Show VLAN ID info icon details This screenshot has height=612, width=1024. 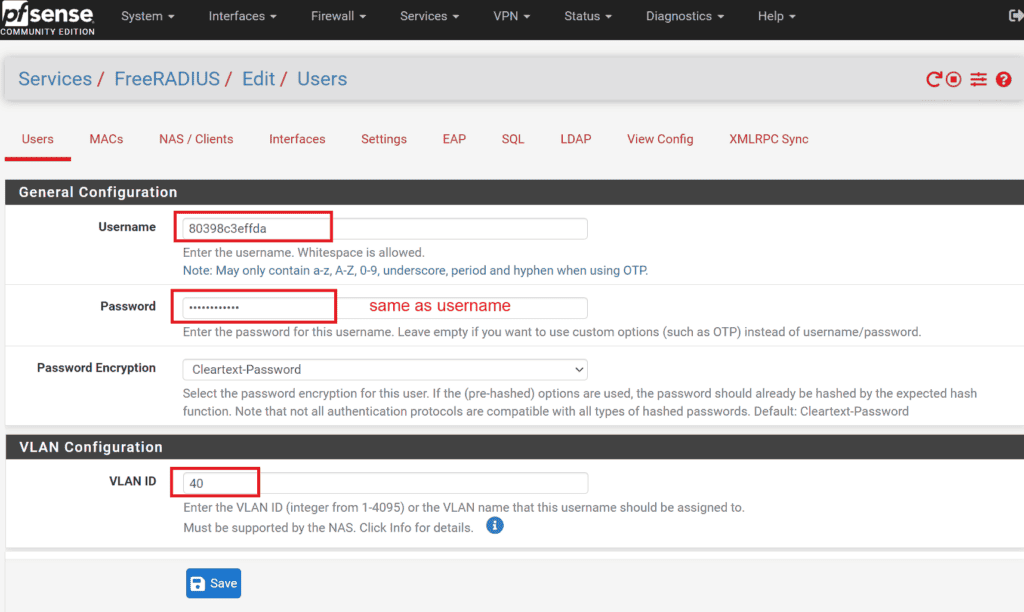tap(494, 526)
